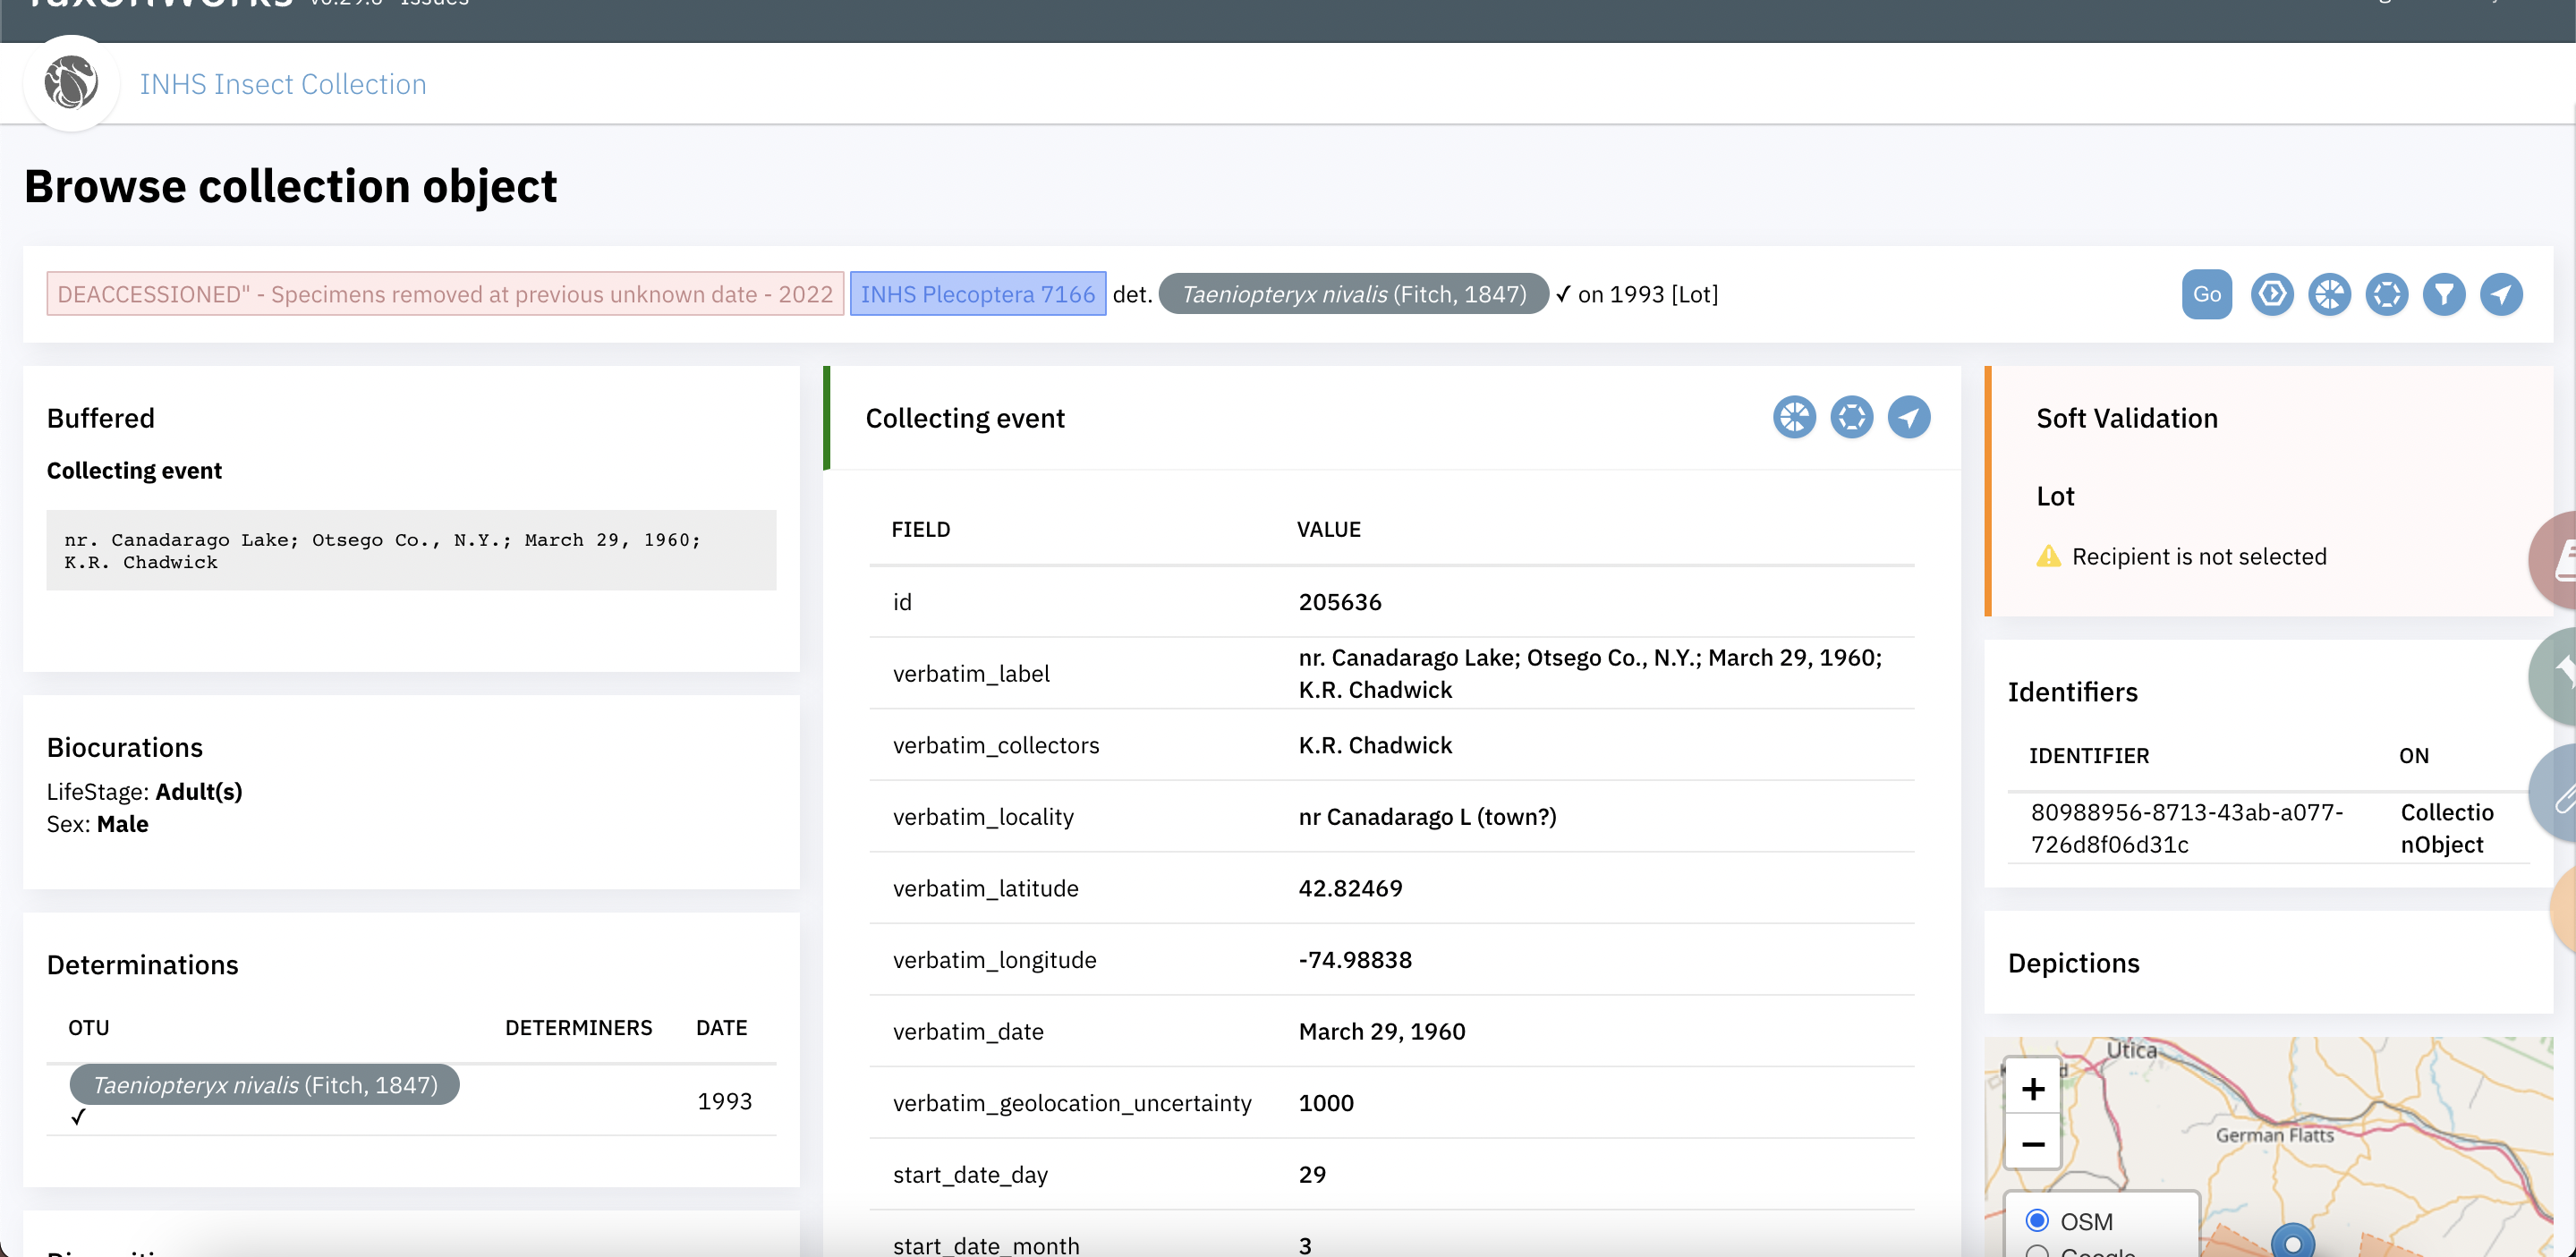Open INHS Insect Collection link
This screenshot has width=2576, height=1257.
(283, 84)
